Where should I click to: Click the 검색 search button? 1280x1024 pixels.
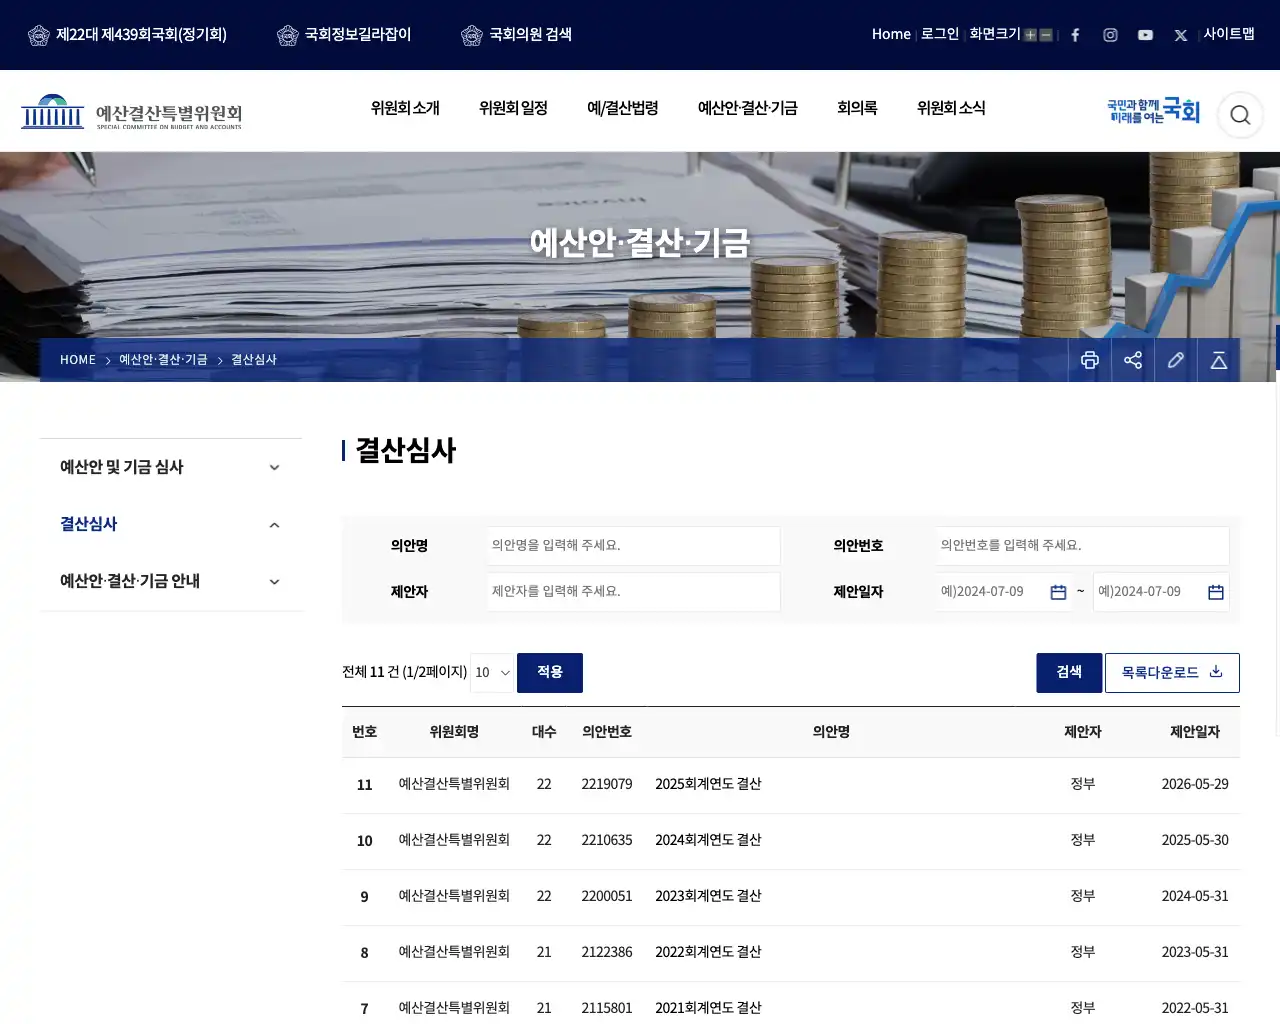(x=1069, y=673)
